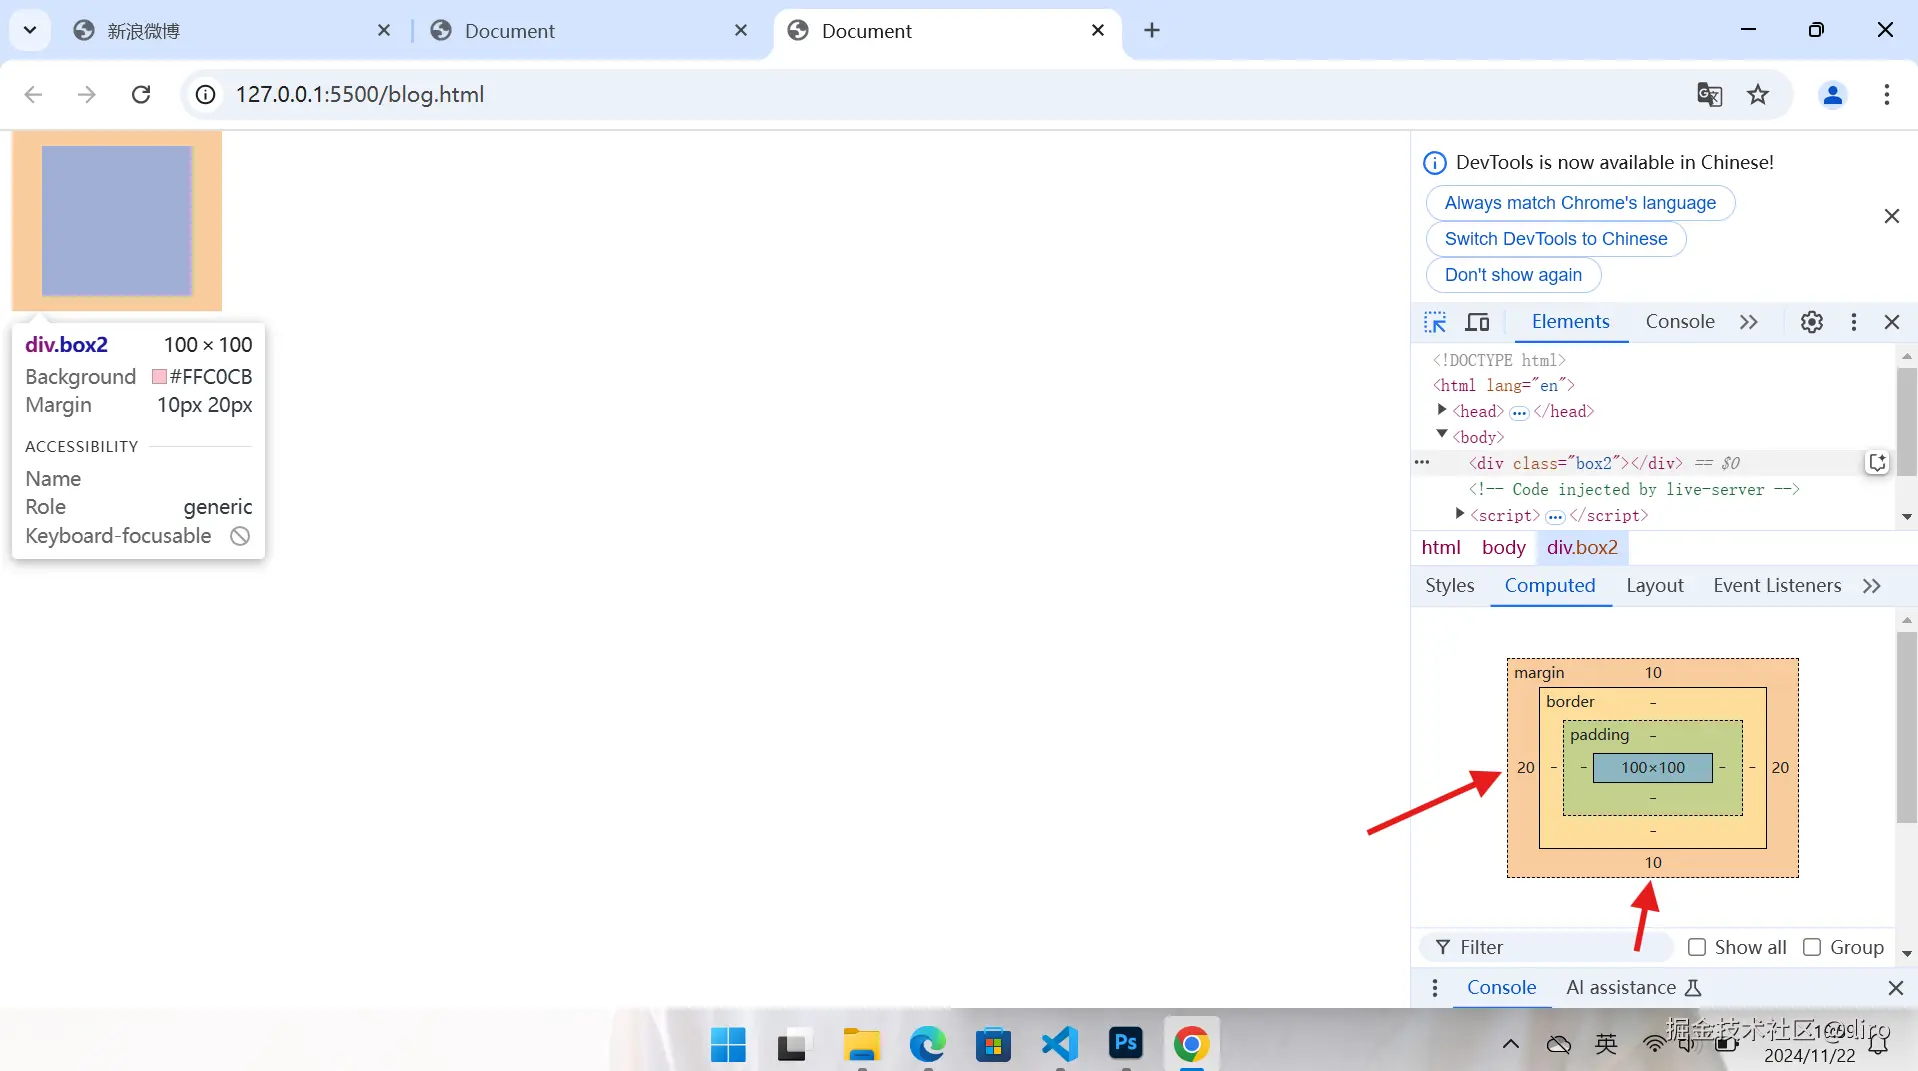1918x1071 pixels.
Task: Click the Google Translate icon in address bar
Action: (x=1709, y=94)
